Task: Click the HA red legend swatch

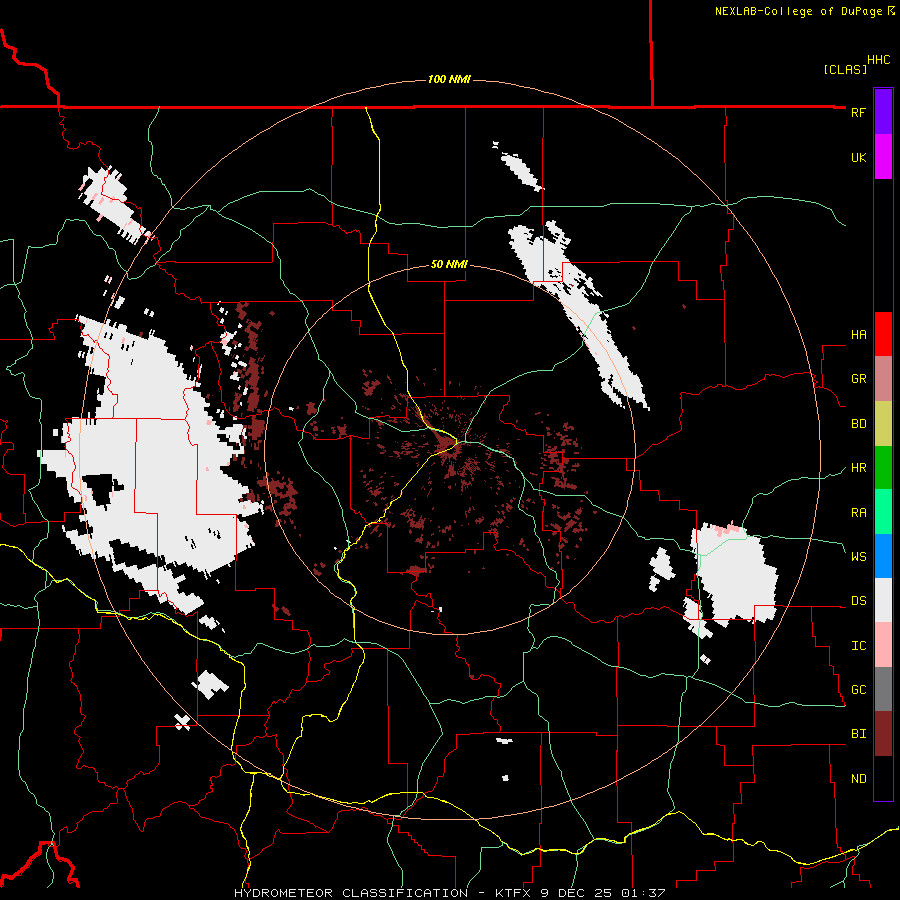Action: [883, 334]
